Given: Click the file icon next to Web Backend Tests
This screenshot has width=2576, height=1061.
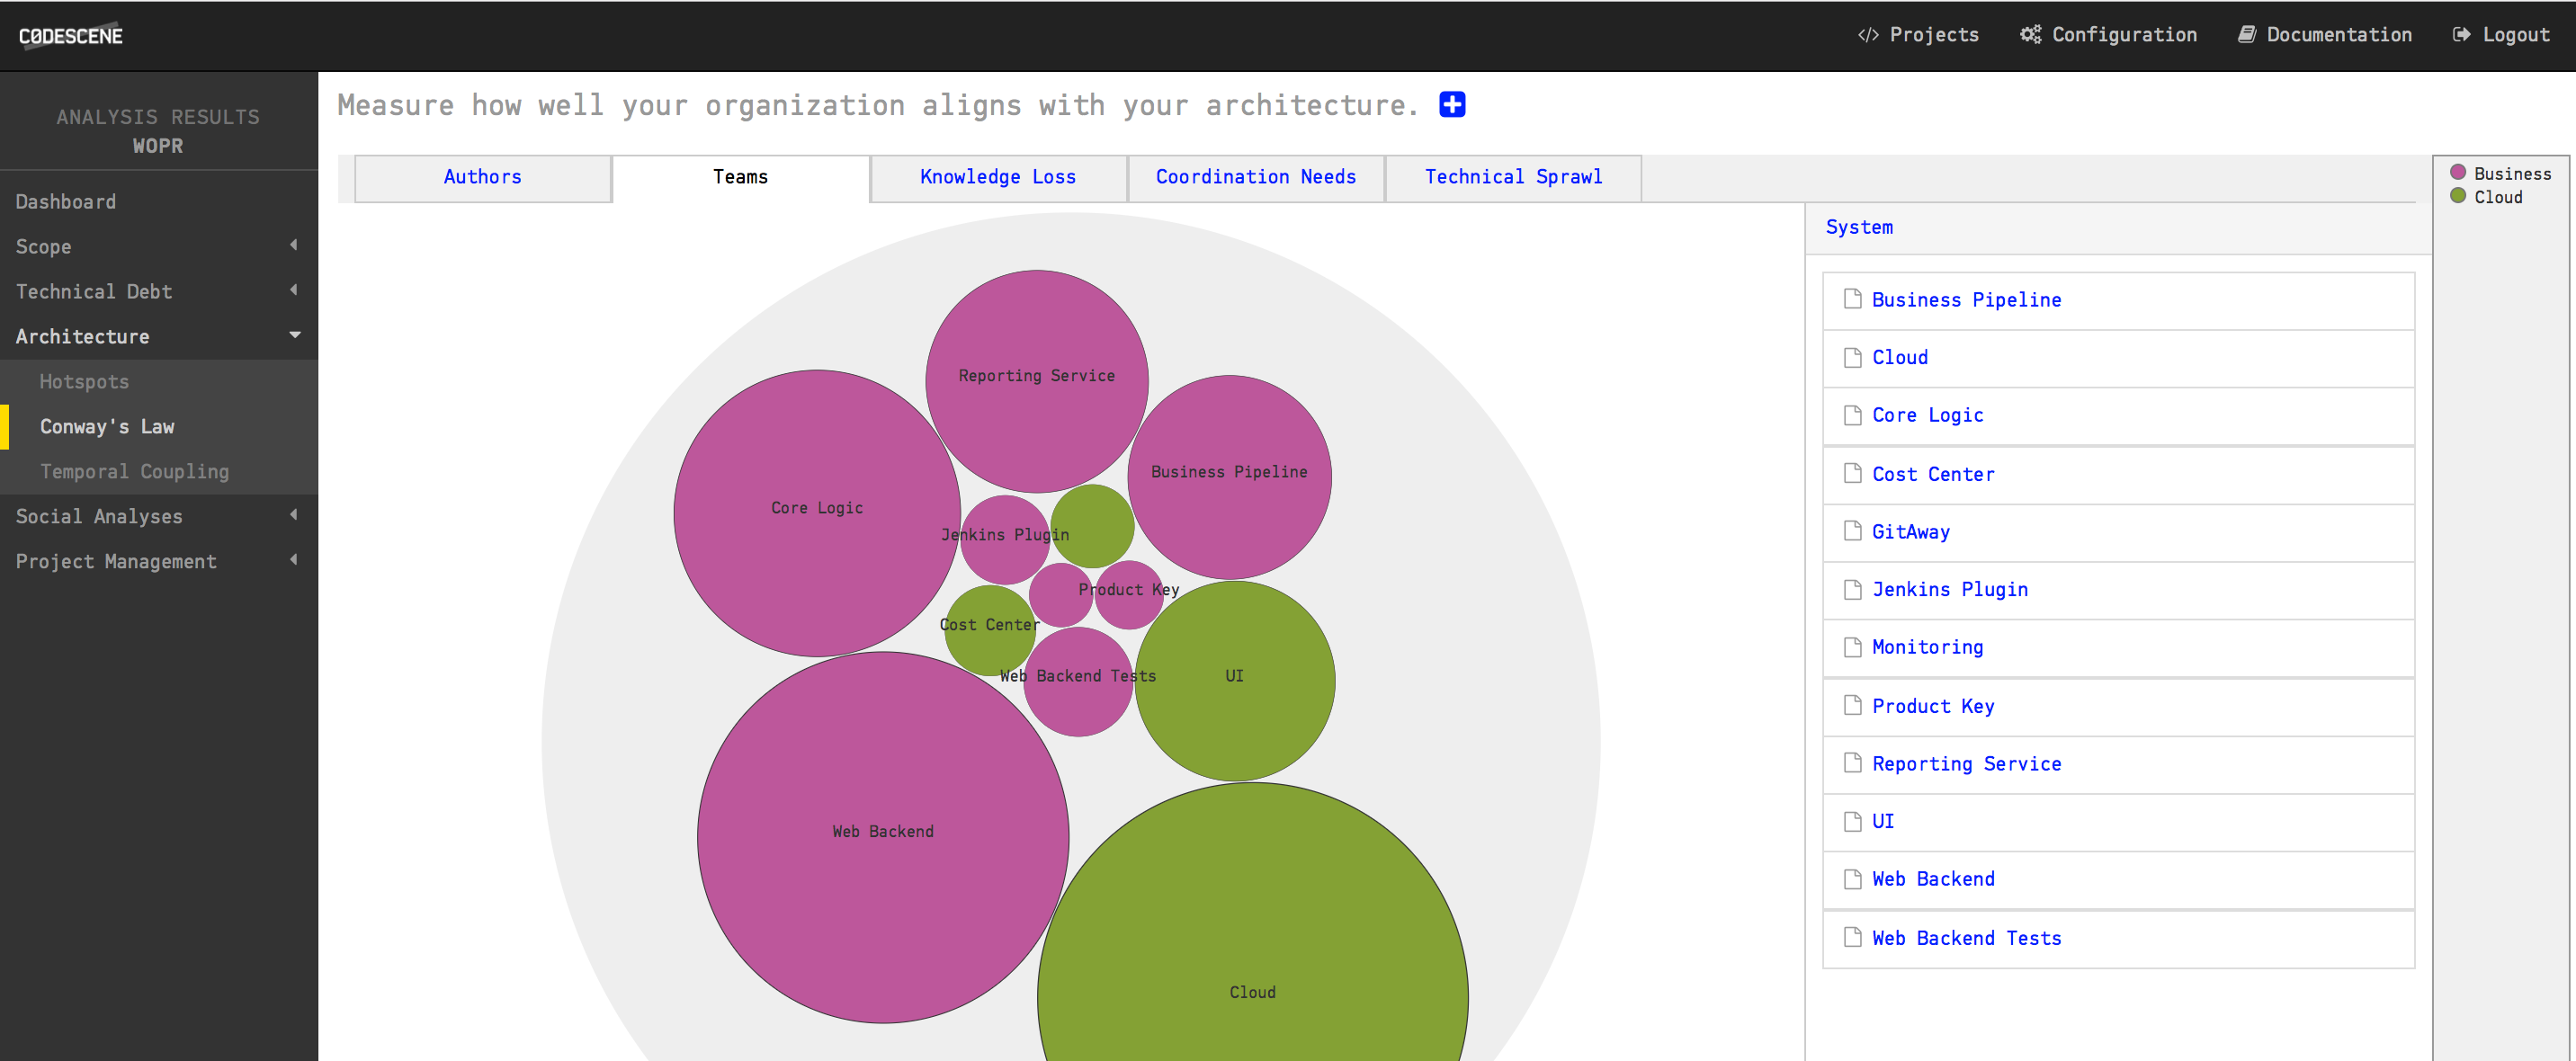Looking at the screenshot, I should [x=1852, y=937].
